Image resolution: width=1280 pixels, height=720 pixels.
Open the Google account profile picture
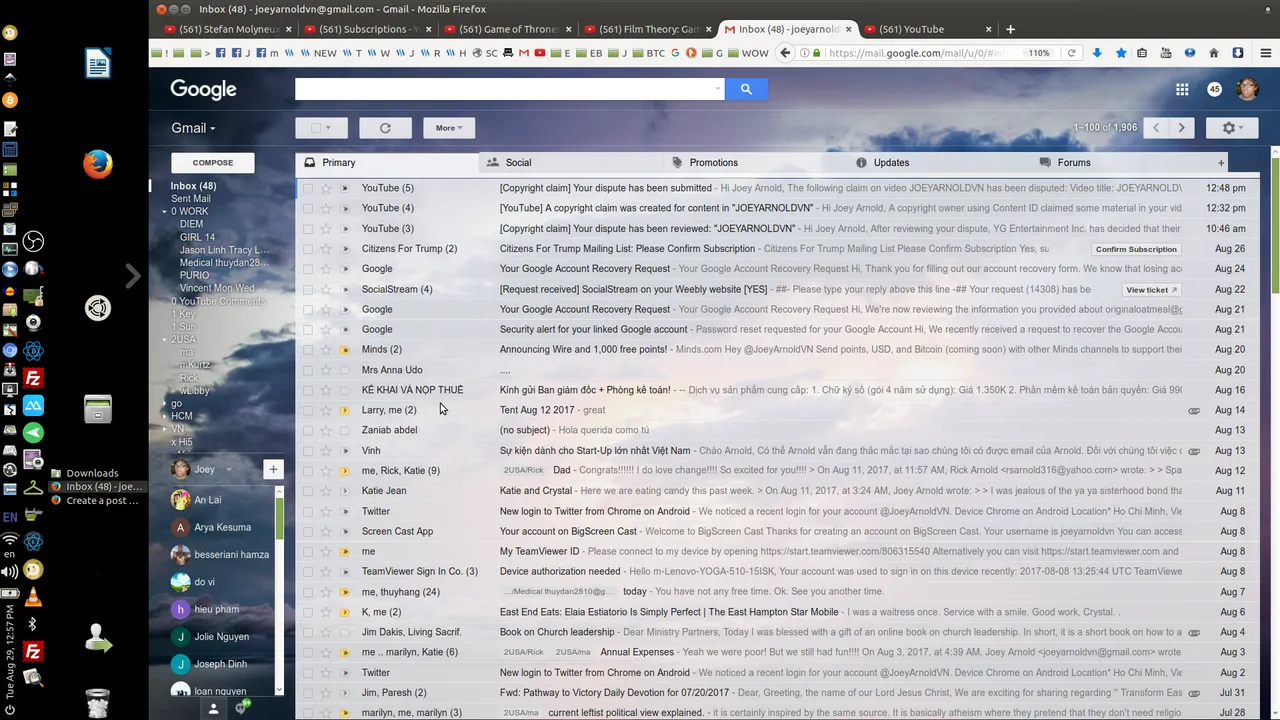point(1247,89)
